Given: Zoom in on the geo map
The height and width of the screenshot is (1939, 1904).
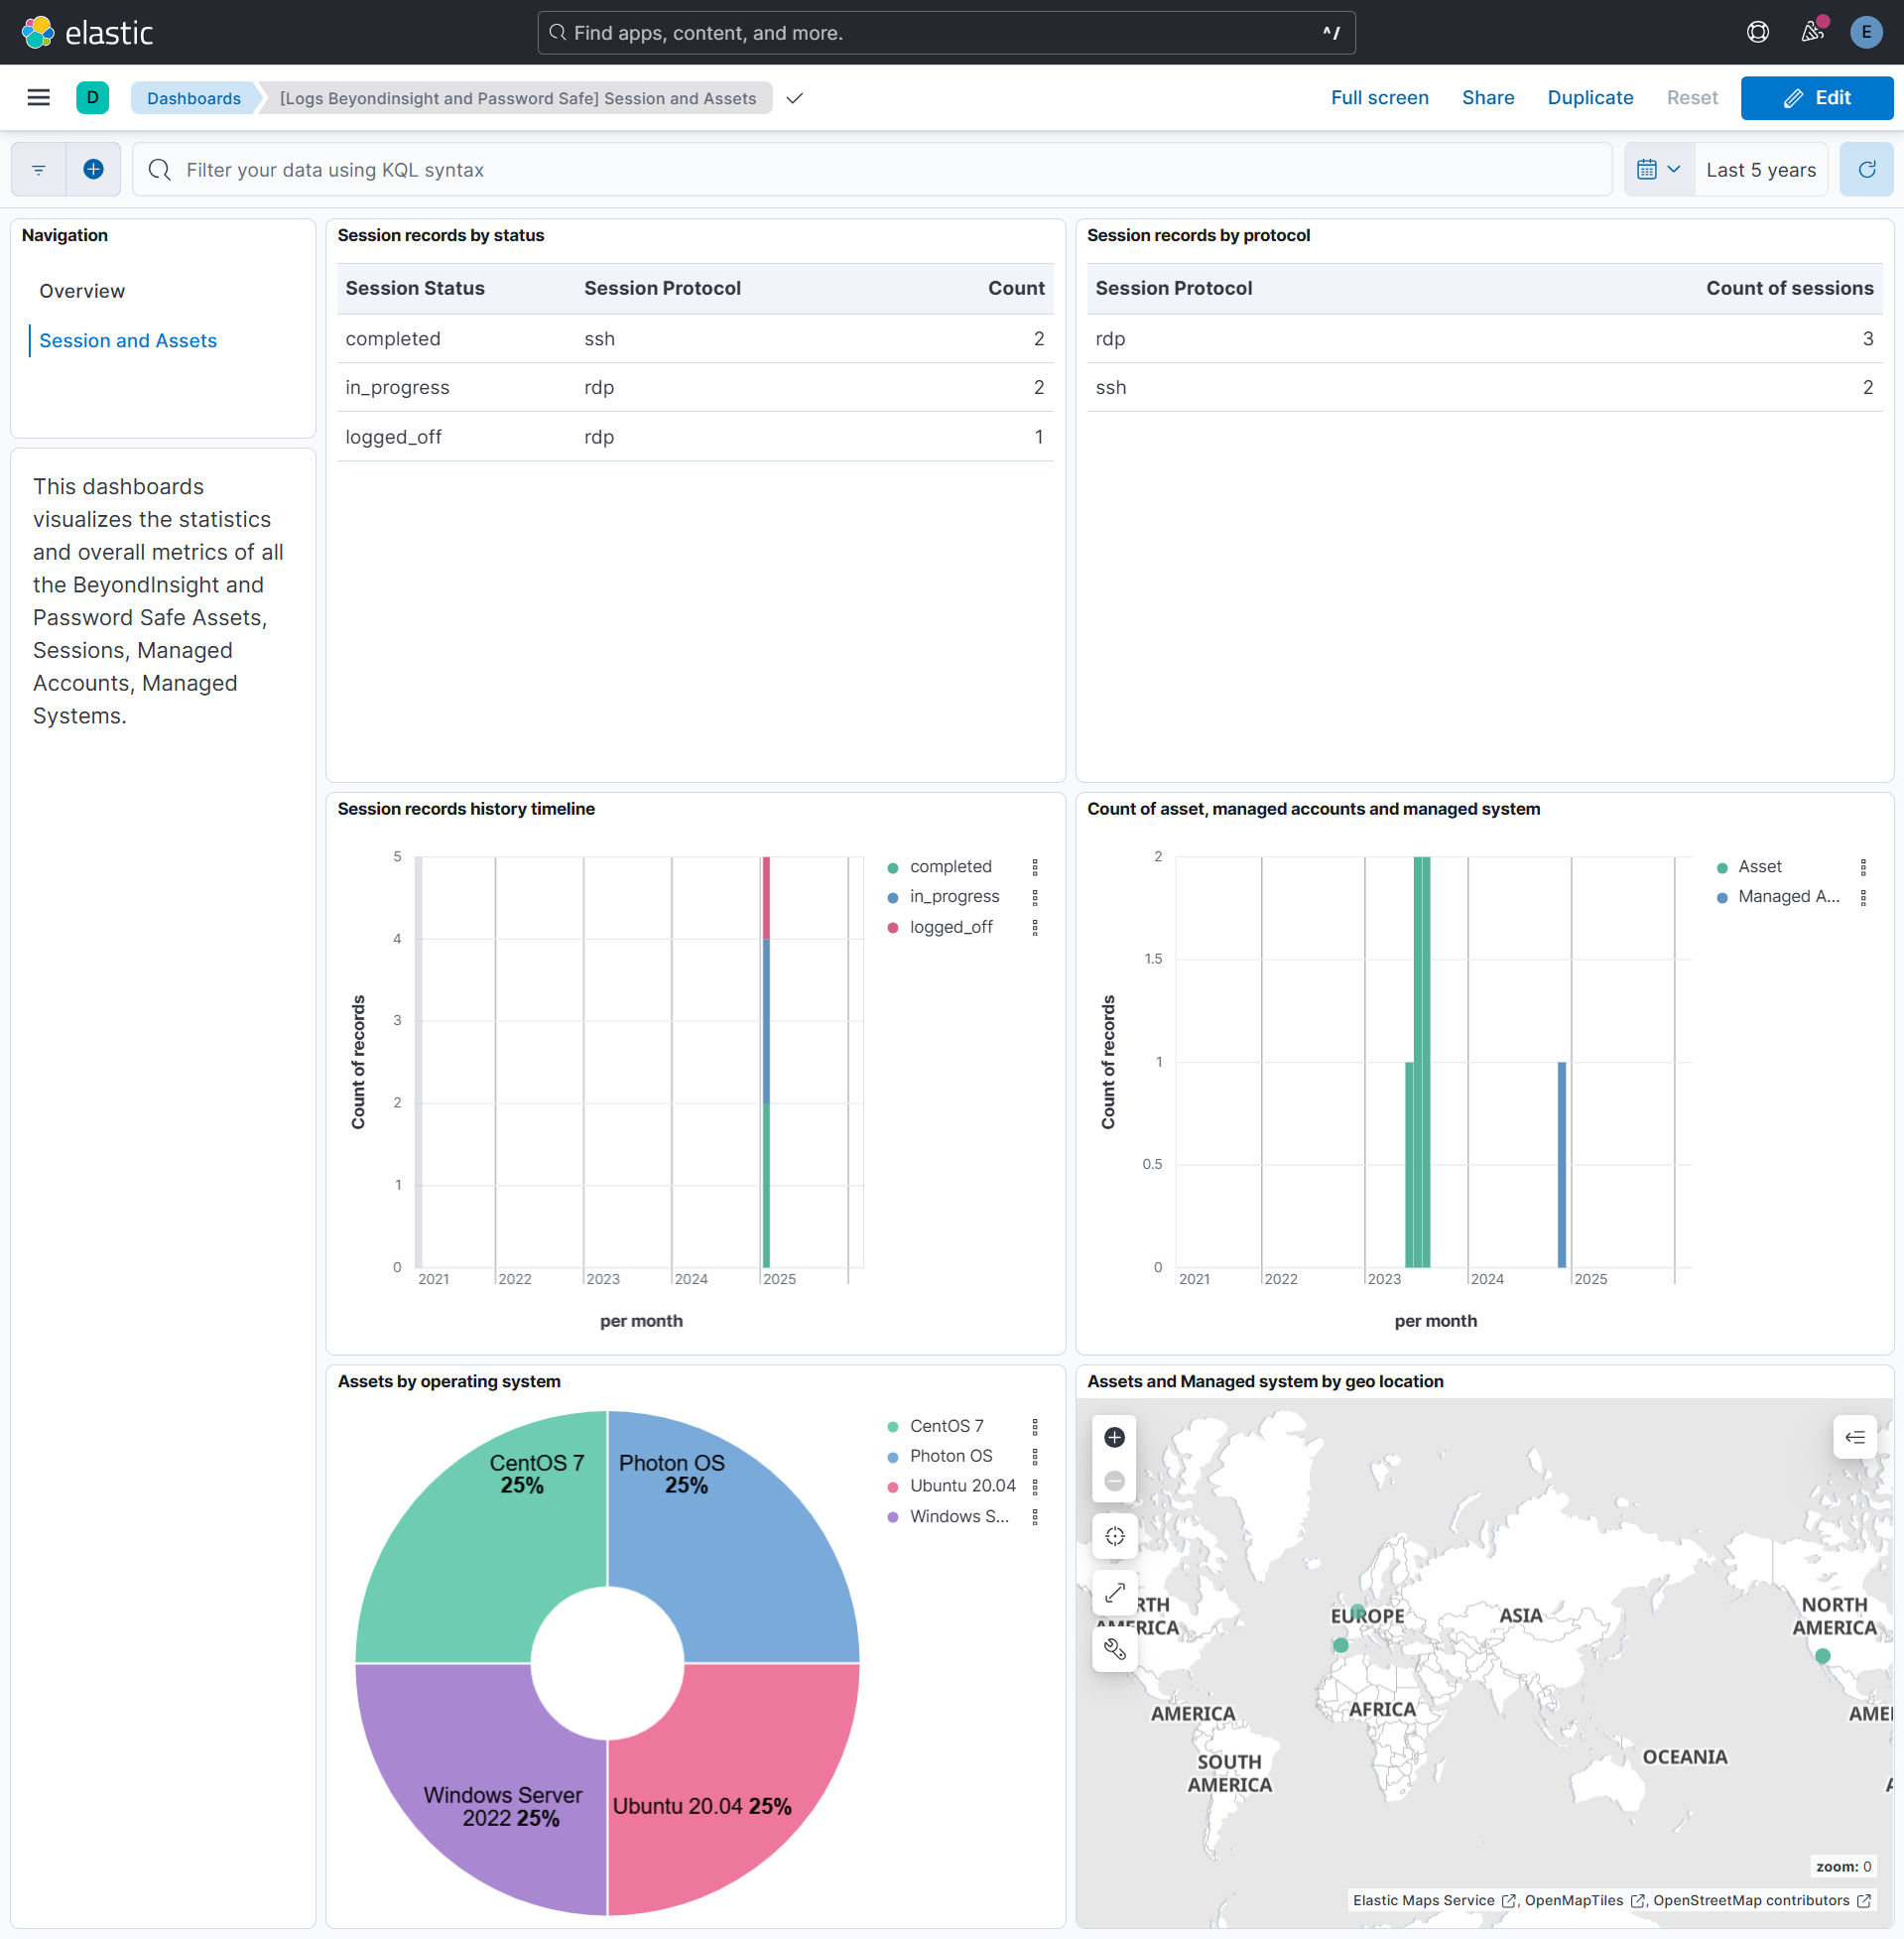Looking at the screenshot, I should coord(1114,1437).
